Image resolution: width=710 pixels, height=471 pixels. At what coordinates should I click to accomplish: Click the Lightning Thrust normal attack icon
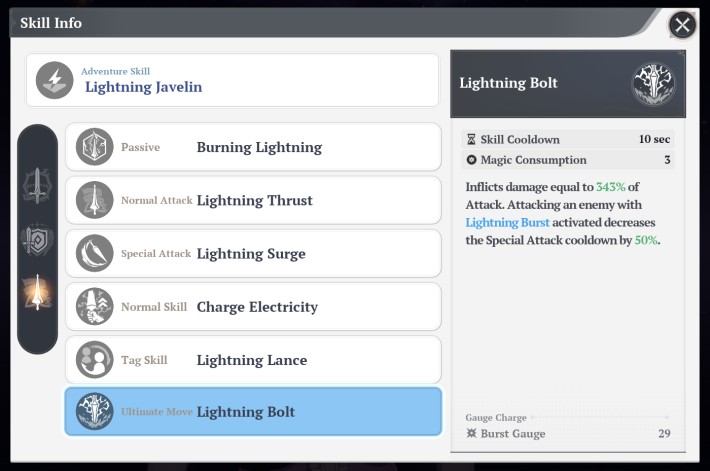(94, 200)
